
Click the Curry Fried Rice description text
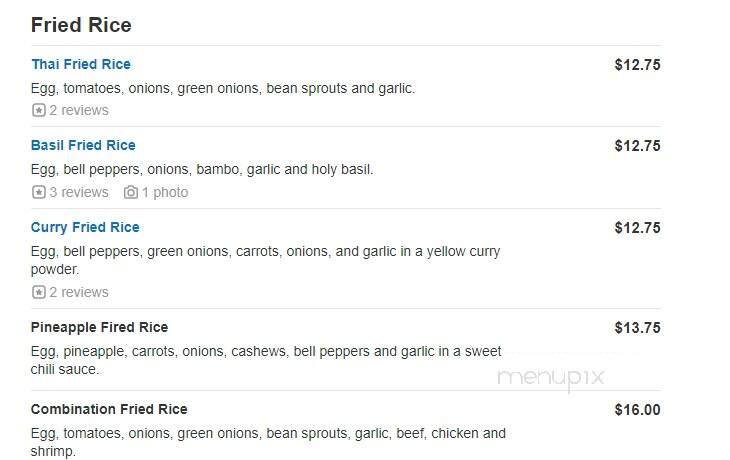265,260
